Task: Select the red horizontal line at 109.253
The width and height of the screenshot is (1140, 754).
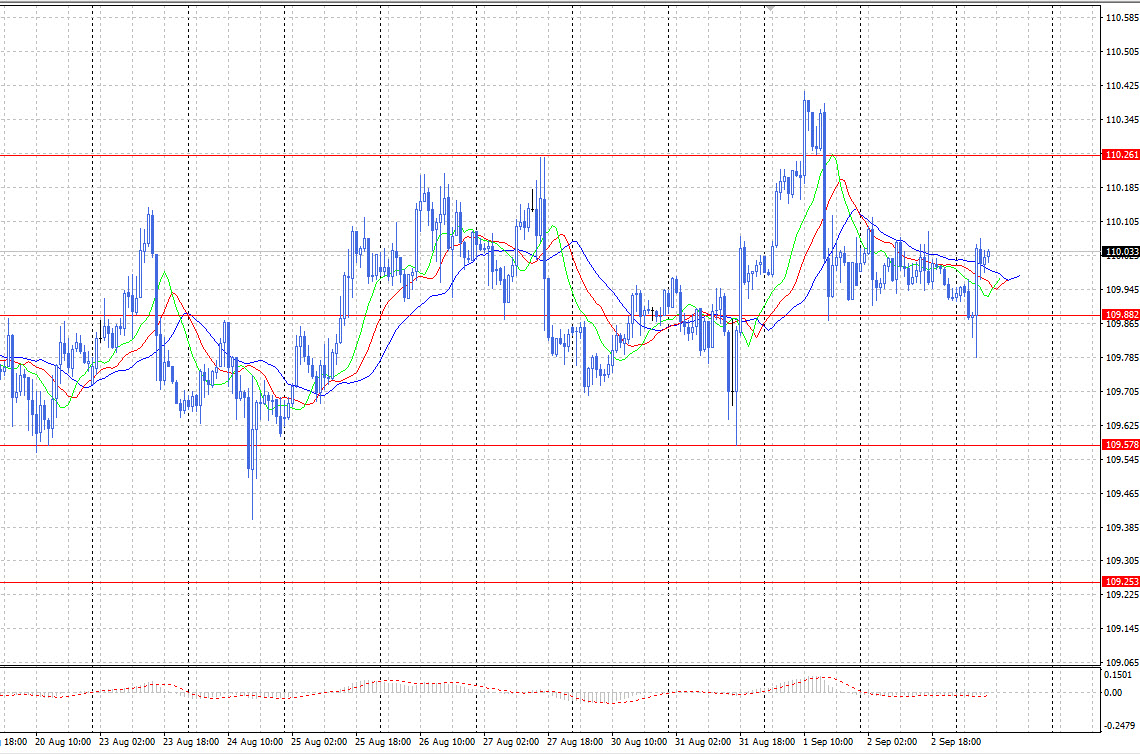Action: [550, 582]
